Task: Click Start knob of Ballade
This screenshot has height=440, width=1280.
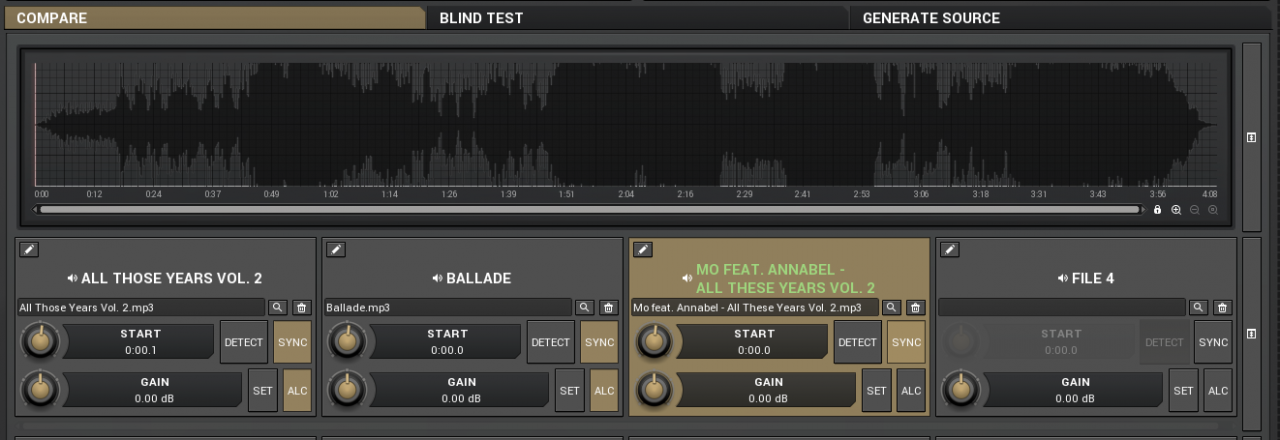Action: tap(347, 342)
